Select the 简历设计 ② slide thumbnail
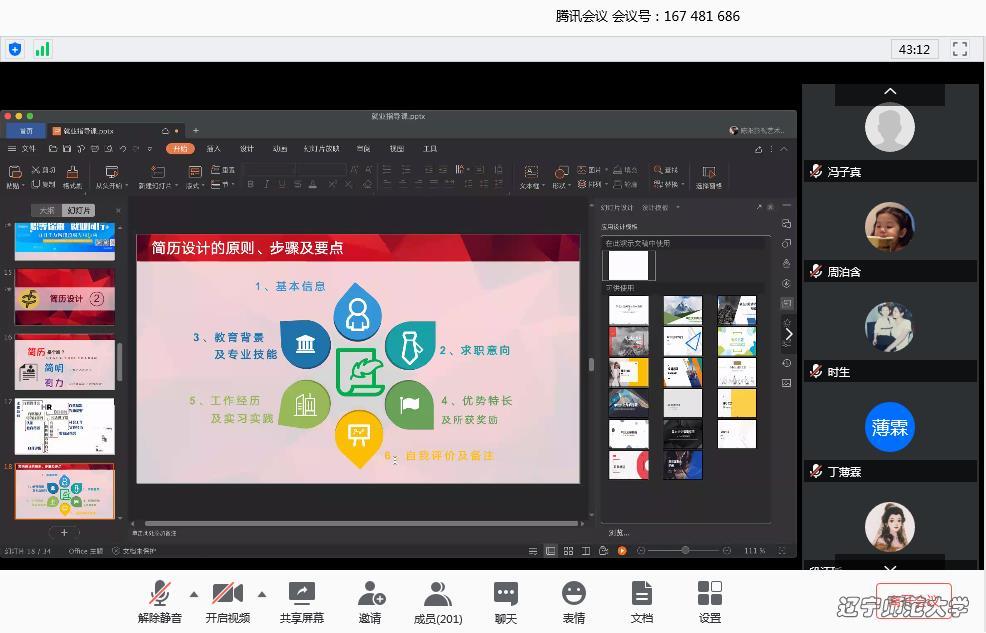 [x=65, y=297]
